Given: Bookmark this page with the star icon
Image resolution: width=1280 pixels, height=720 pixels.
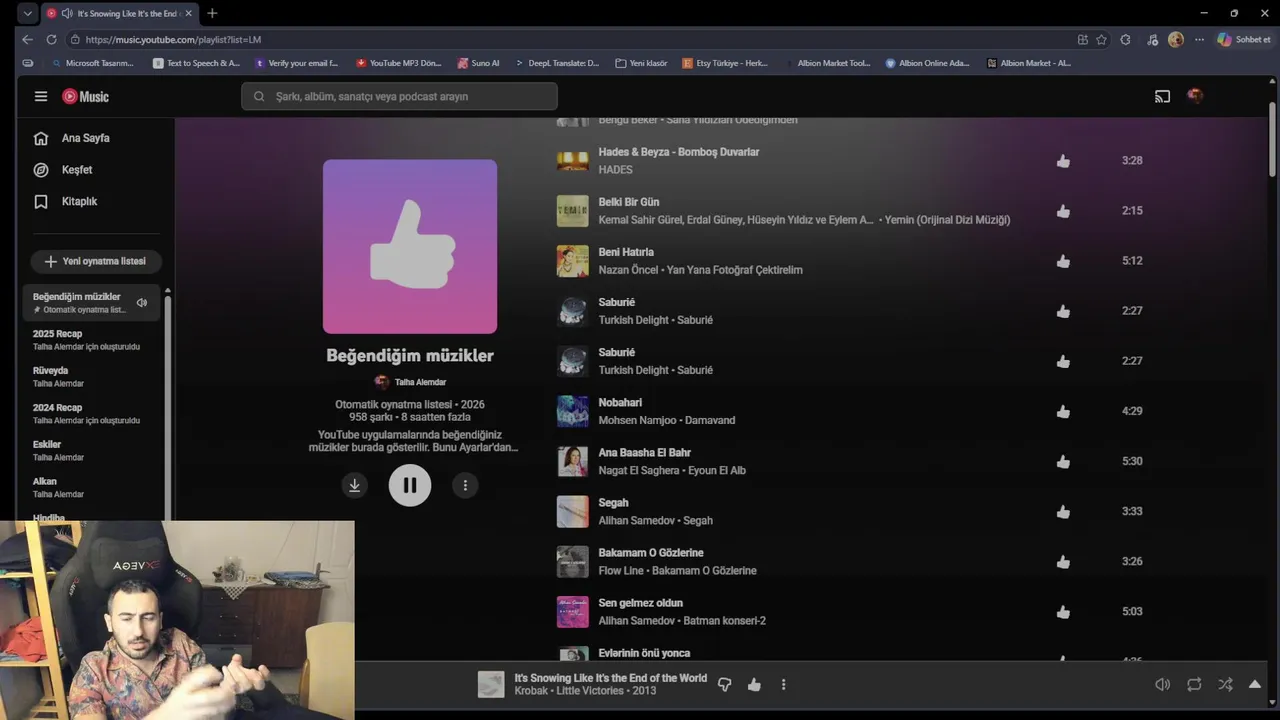Looking at the screenshot, I should coord(1101,39).
